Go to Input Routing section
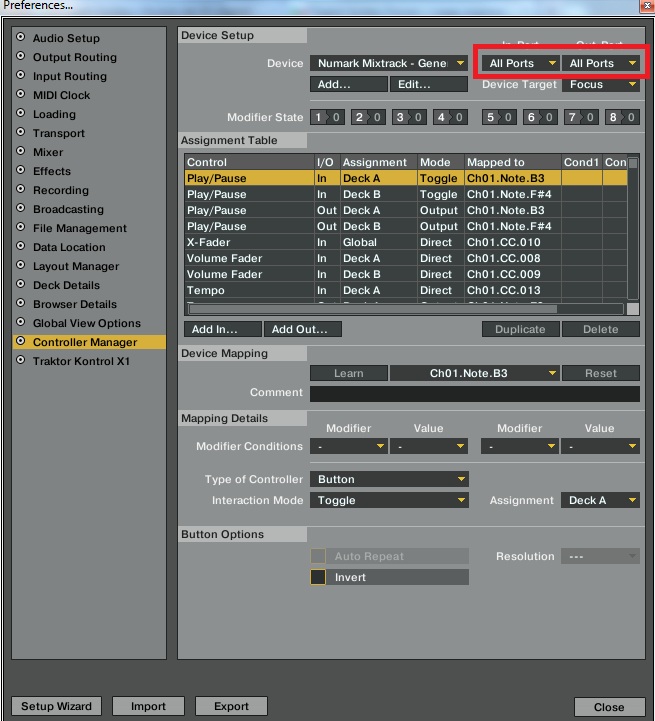 (69, 76)
